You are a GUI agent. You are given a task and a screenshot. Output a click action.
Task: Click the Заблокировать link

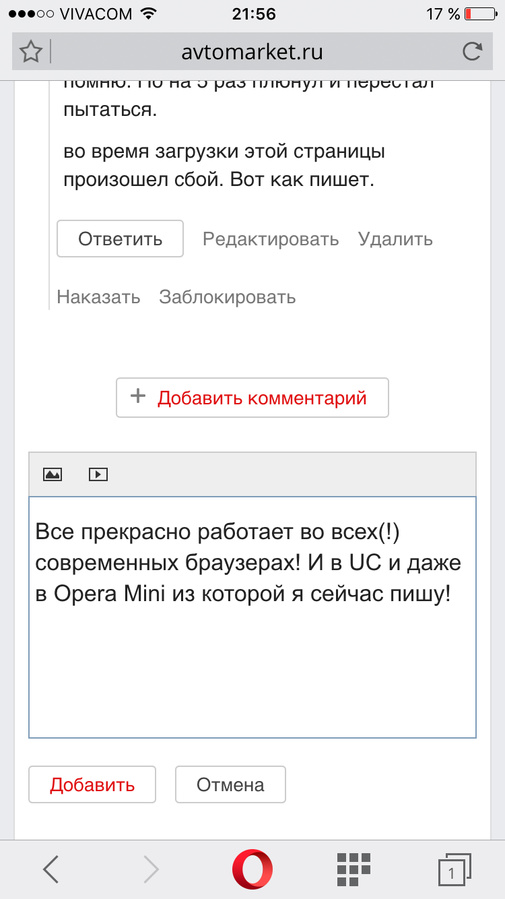[x=228, y=297]
